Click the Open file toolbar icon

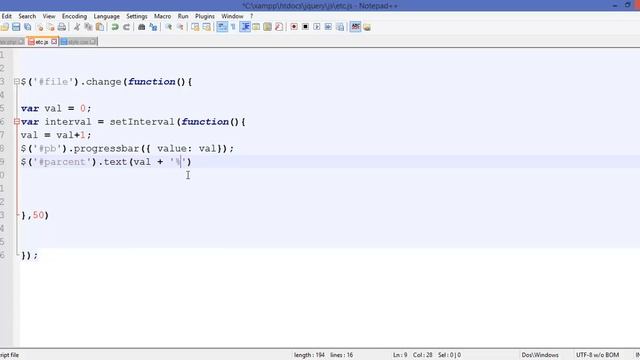pyautogui.click(x=4, y=27)
